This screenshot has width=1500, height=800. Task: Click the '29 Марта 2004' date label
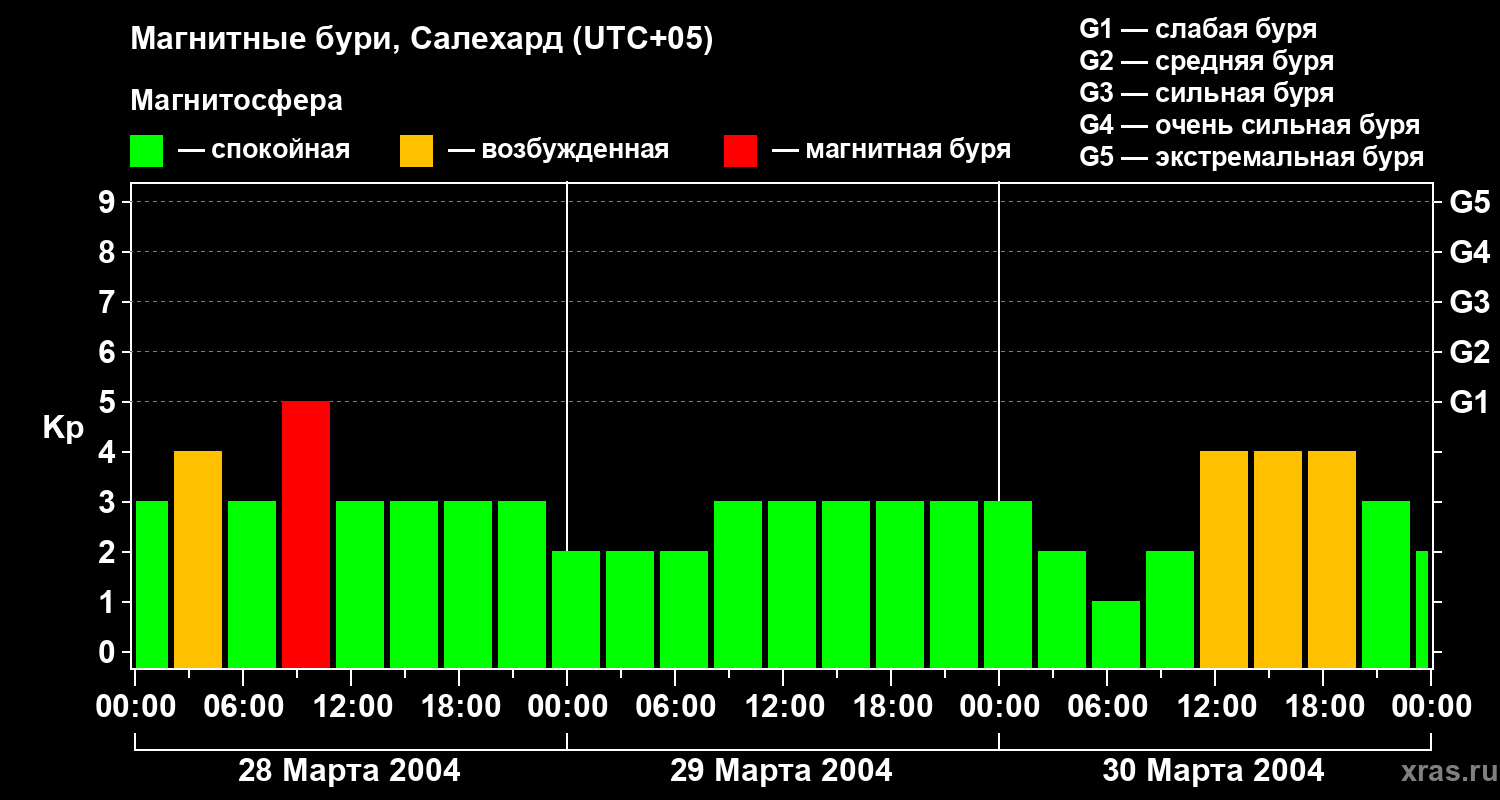781,771
